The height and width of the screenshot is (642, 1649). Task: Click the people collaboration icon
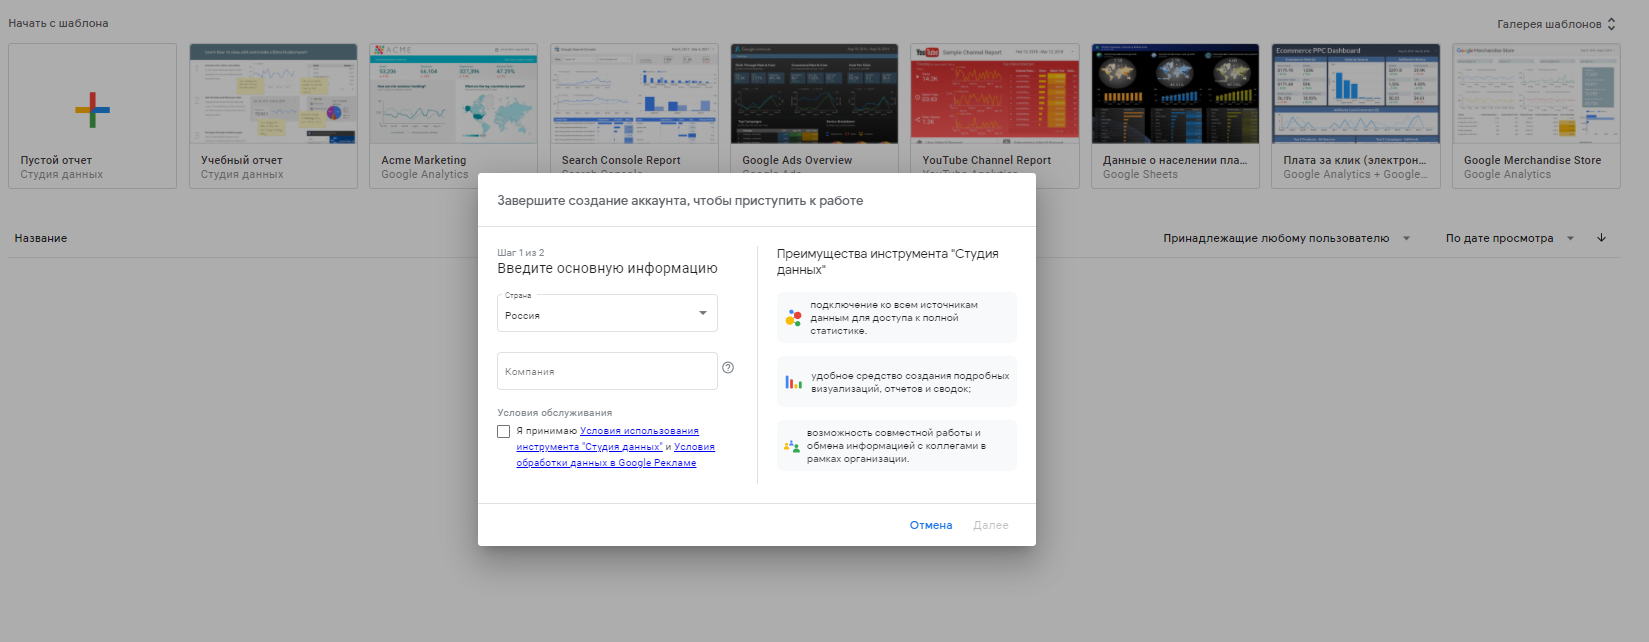point(792,446)
